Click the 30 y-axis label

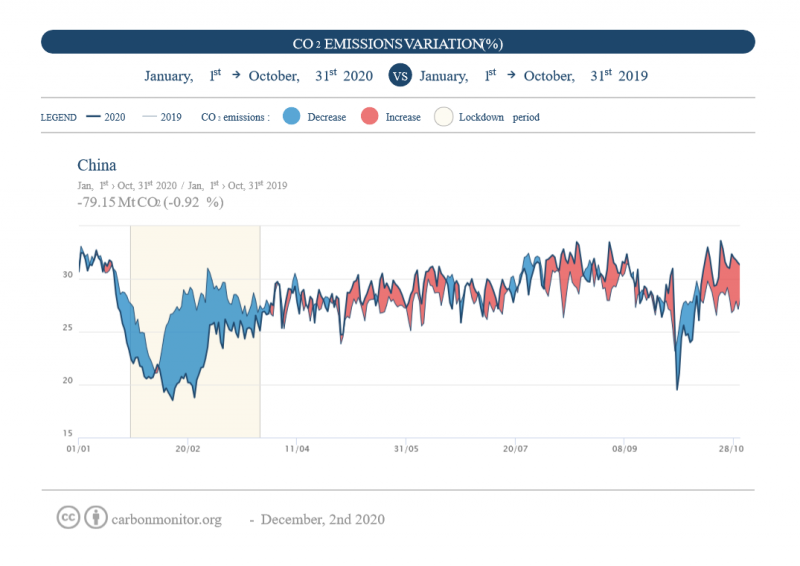point(68,275)
